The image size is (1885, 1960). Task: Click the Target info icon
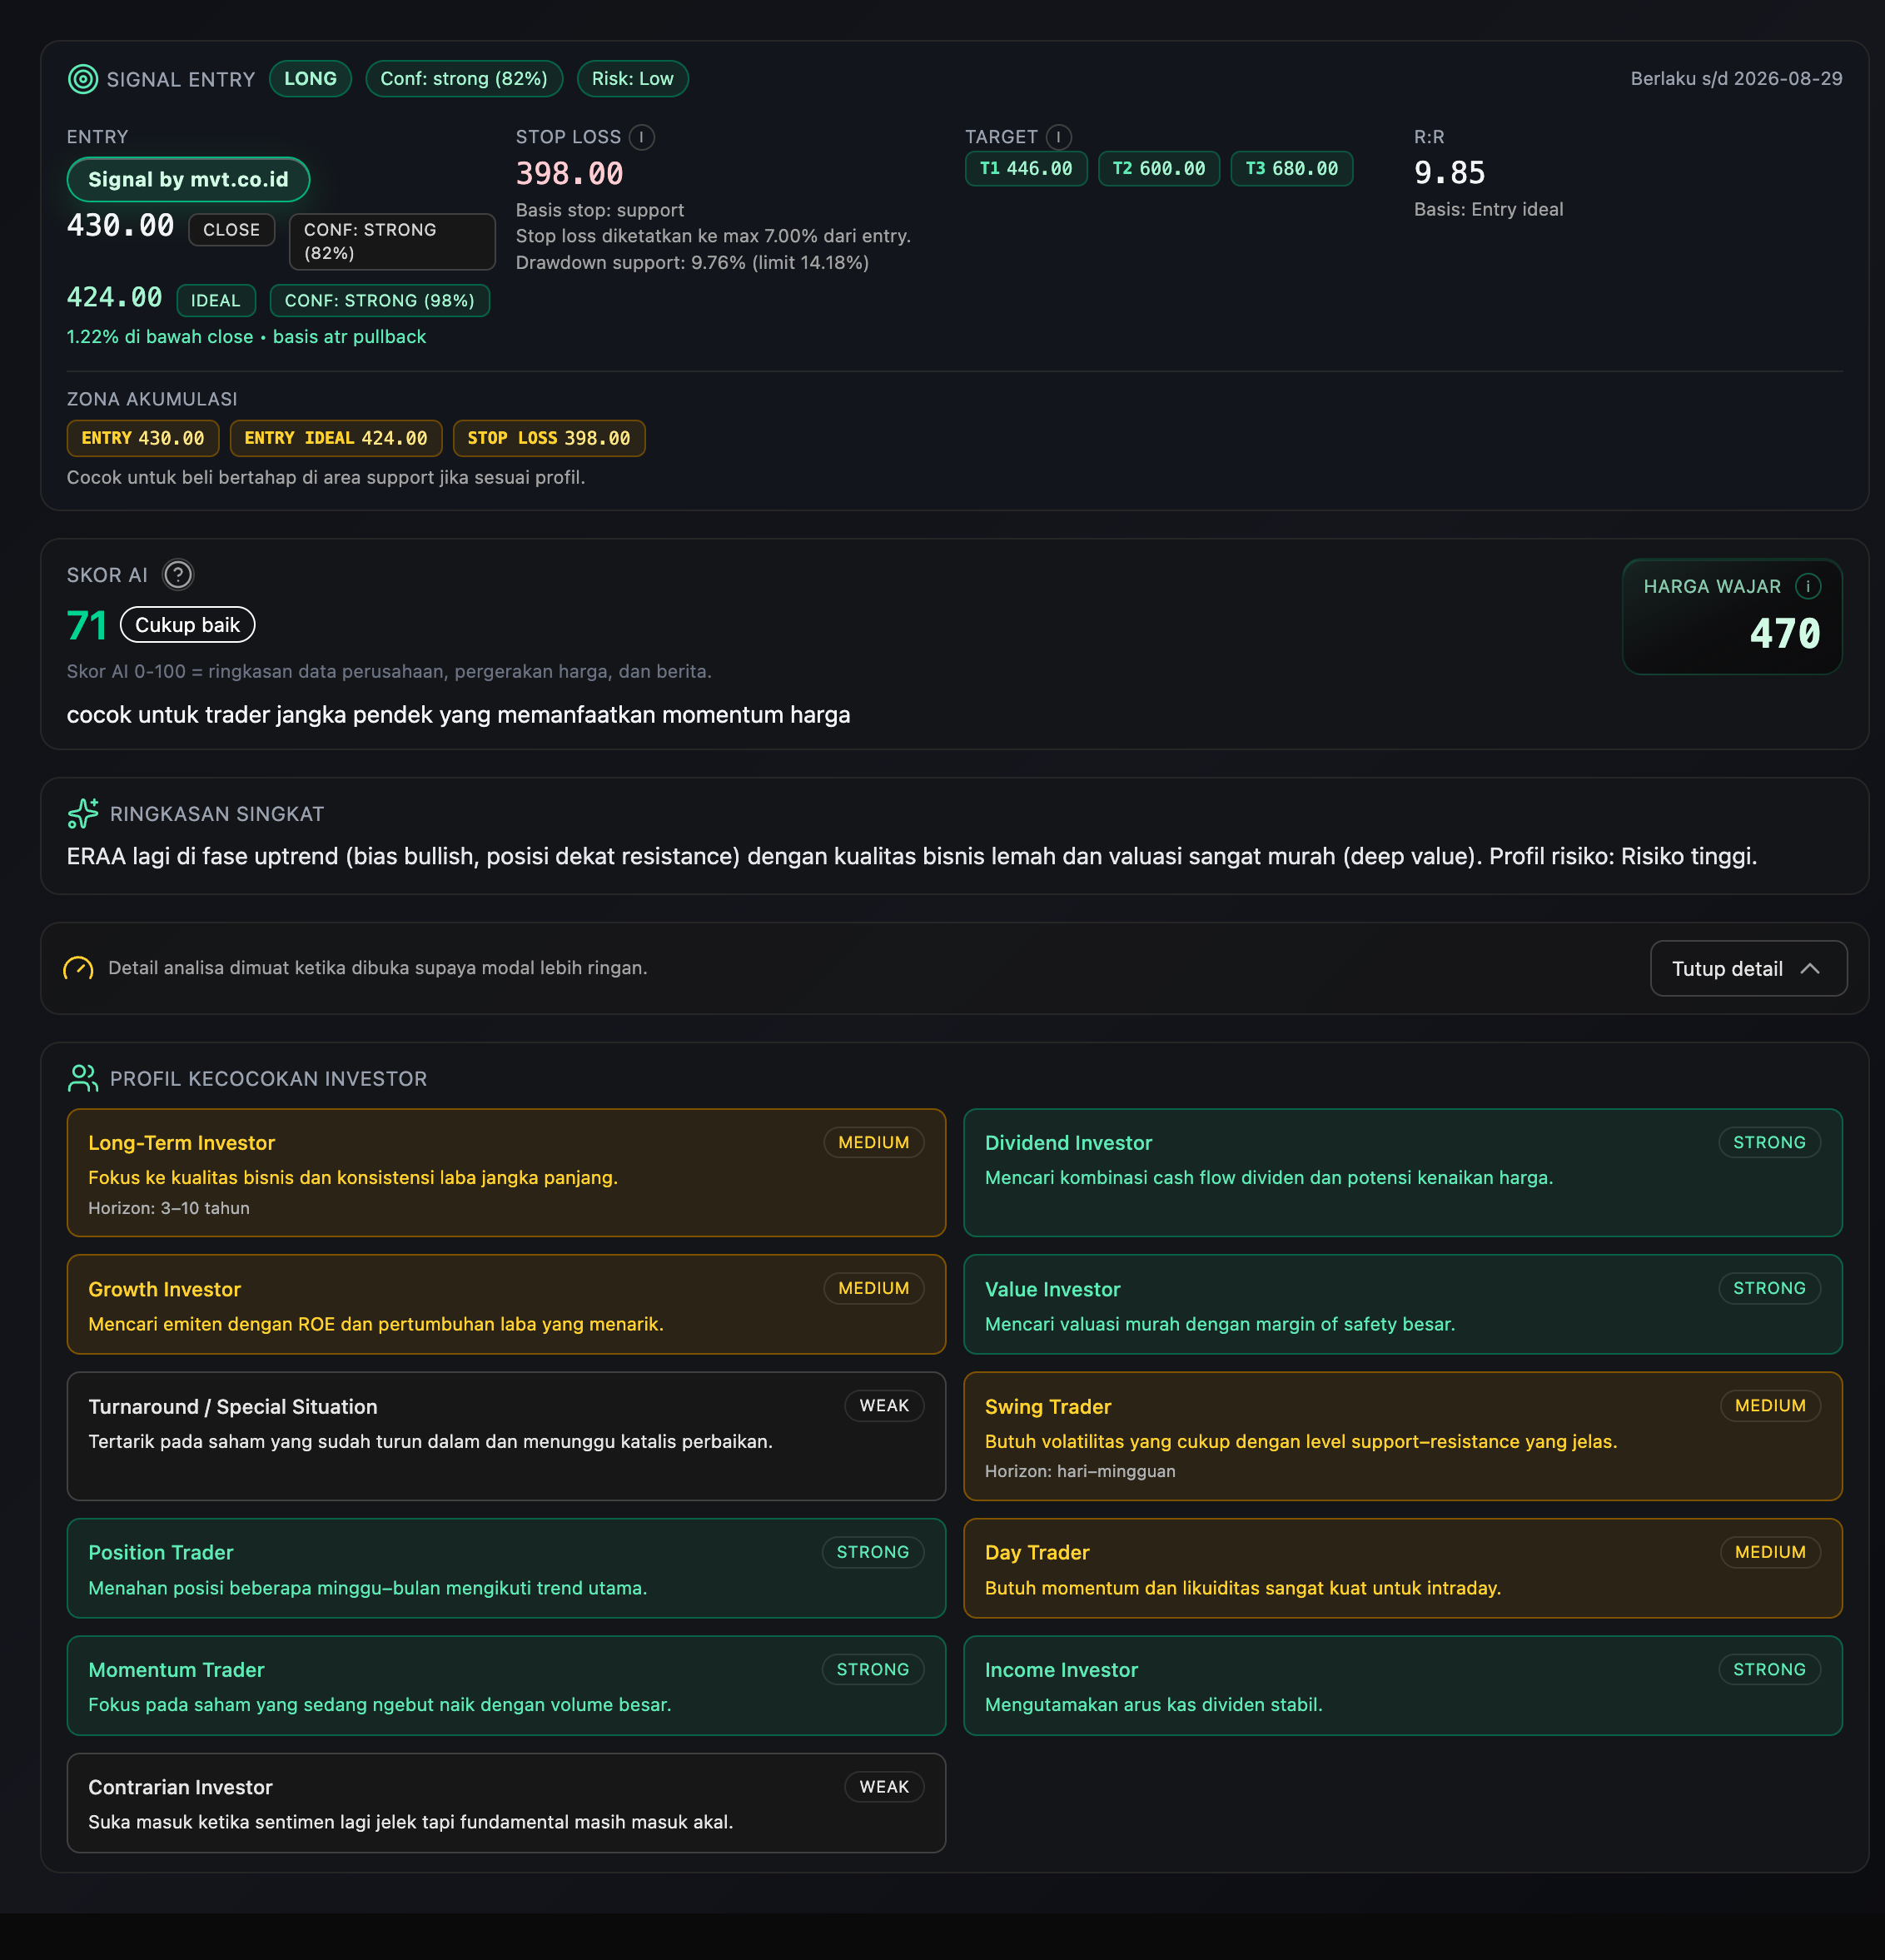1058,137
